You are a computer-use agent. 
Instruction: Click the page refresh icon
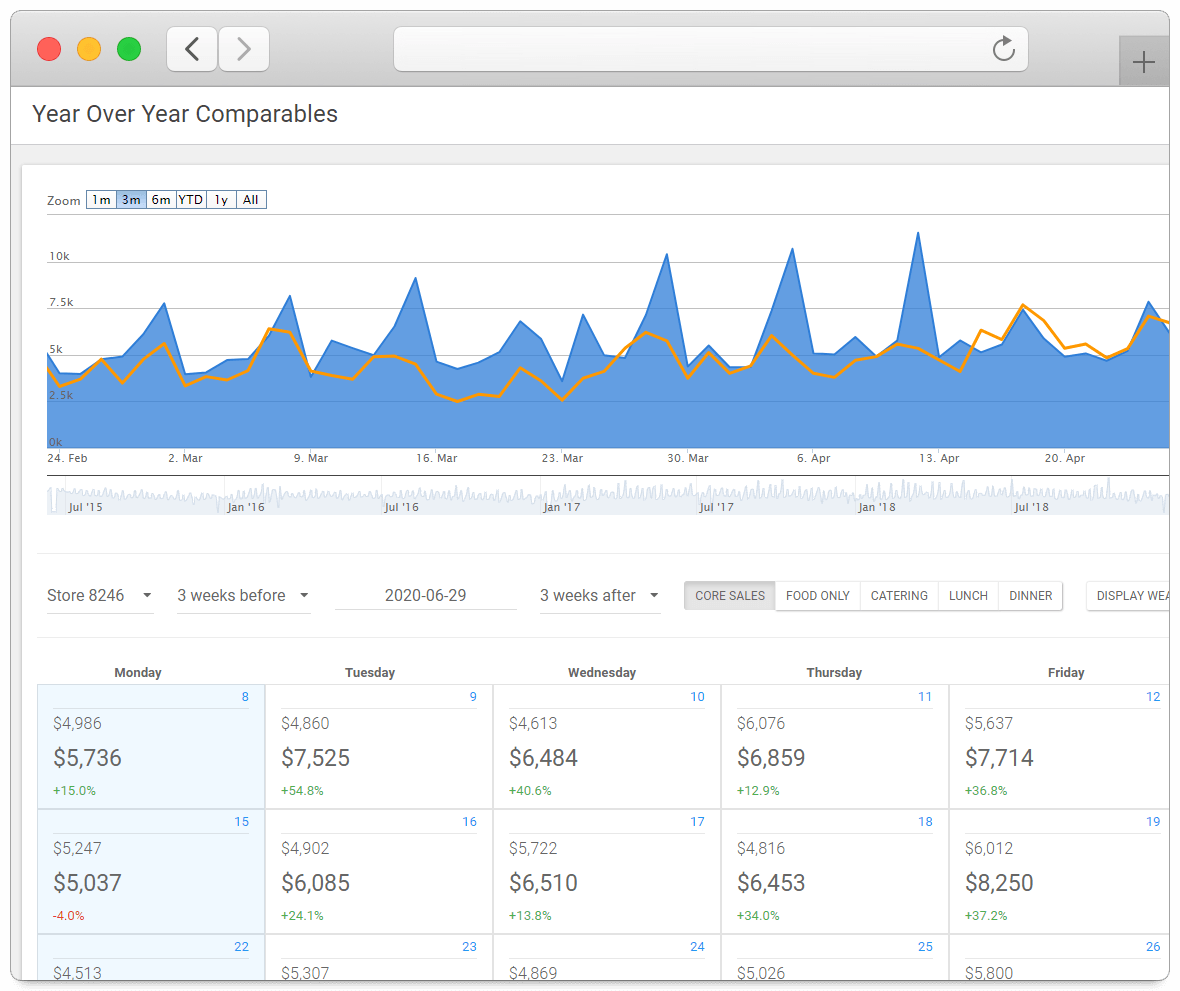pos(1003,48)
